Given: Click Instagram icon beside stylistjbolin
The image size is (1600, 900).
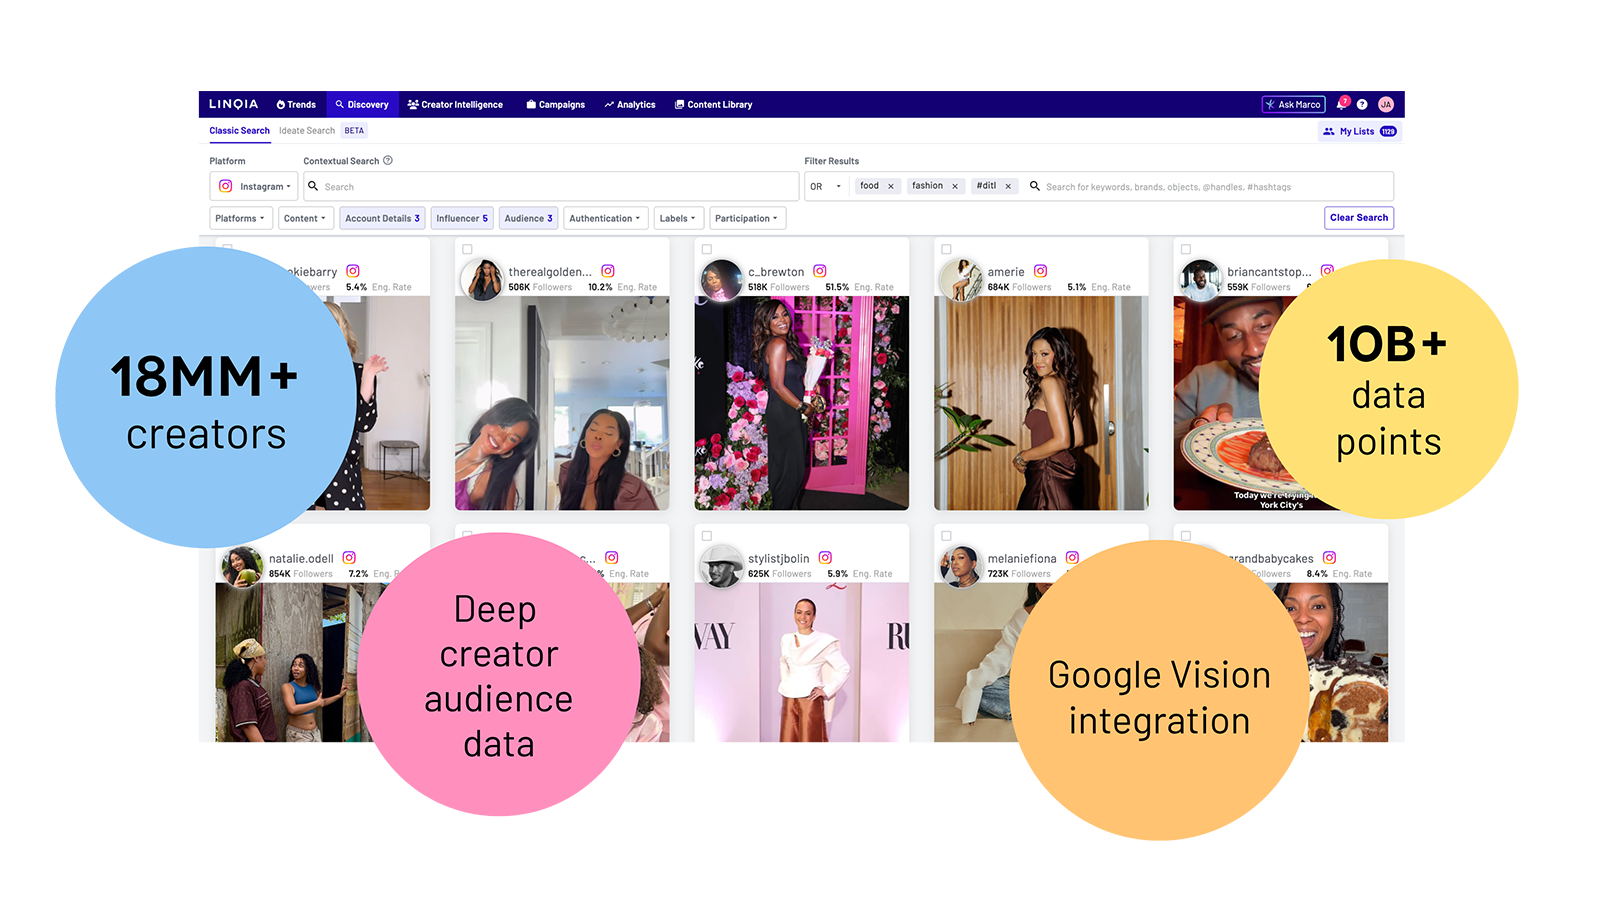Looking at the screenshot, I should [x=825, y=558].
